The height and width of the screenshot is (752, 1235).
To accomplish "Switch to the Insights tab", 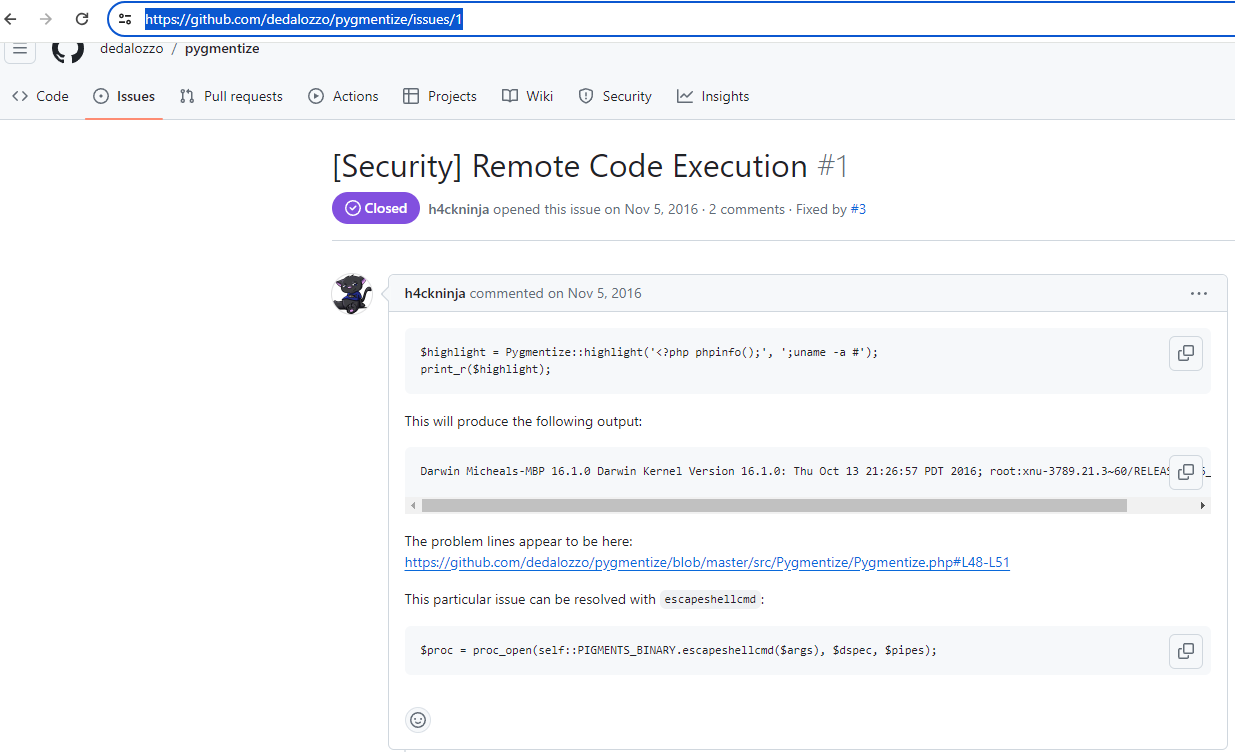I will 713,96.
